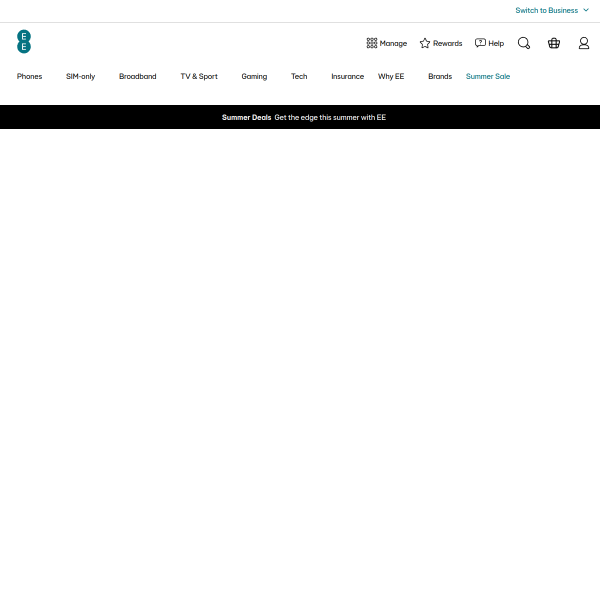The image size is (600, 600).
Task: Expand the Switch to Business chevron
Action: pyautogui.click(x=586, y=10)
